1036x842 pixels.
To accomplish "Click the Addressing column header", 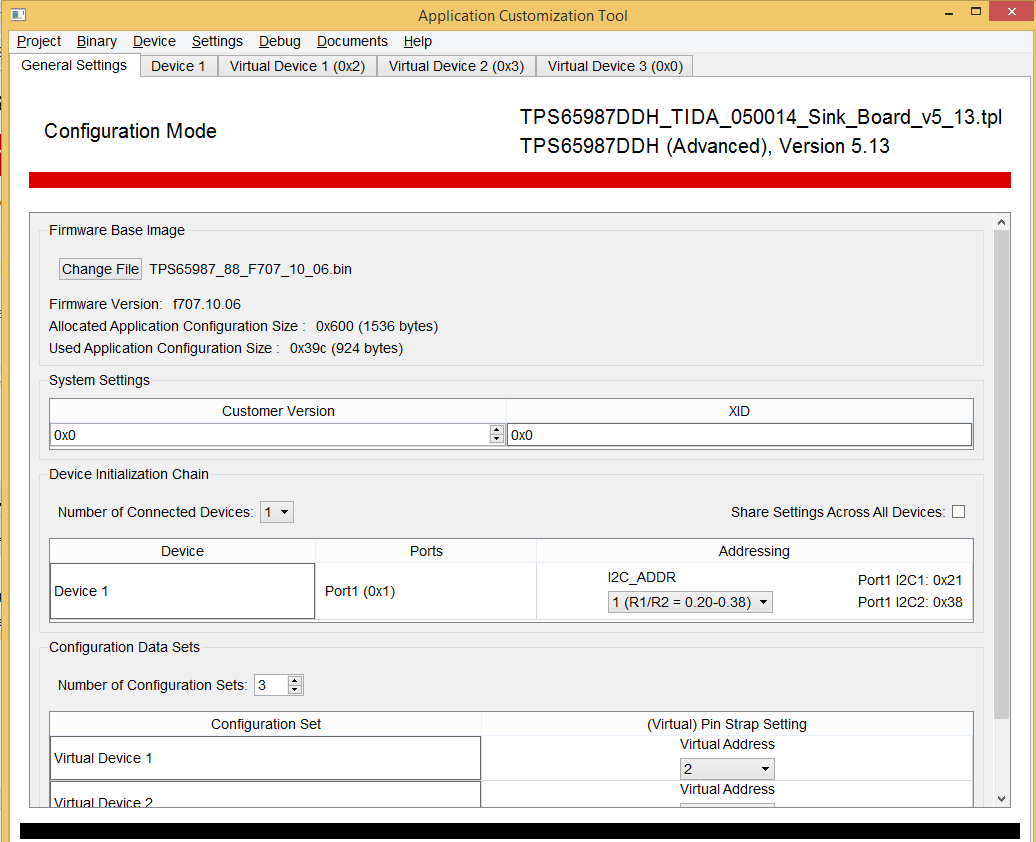I will pos(754,551).
